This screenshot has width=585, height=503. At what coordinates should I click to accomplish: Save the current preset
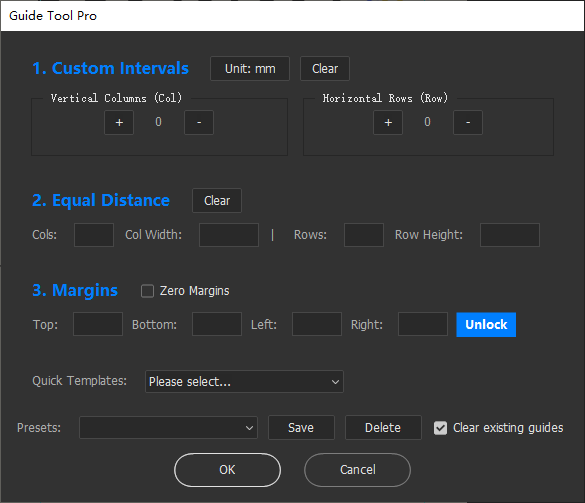301,428
